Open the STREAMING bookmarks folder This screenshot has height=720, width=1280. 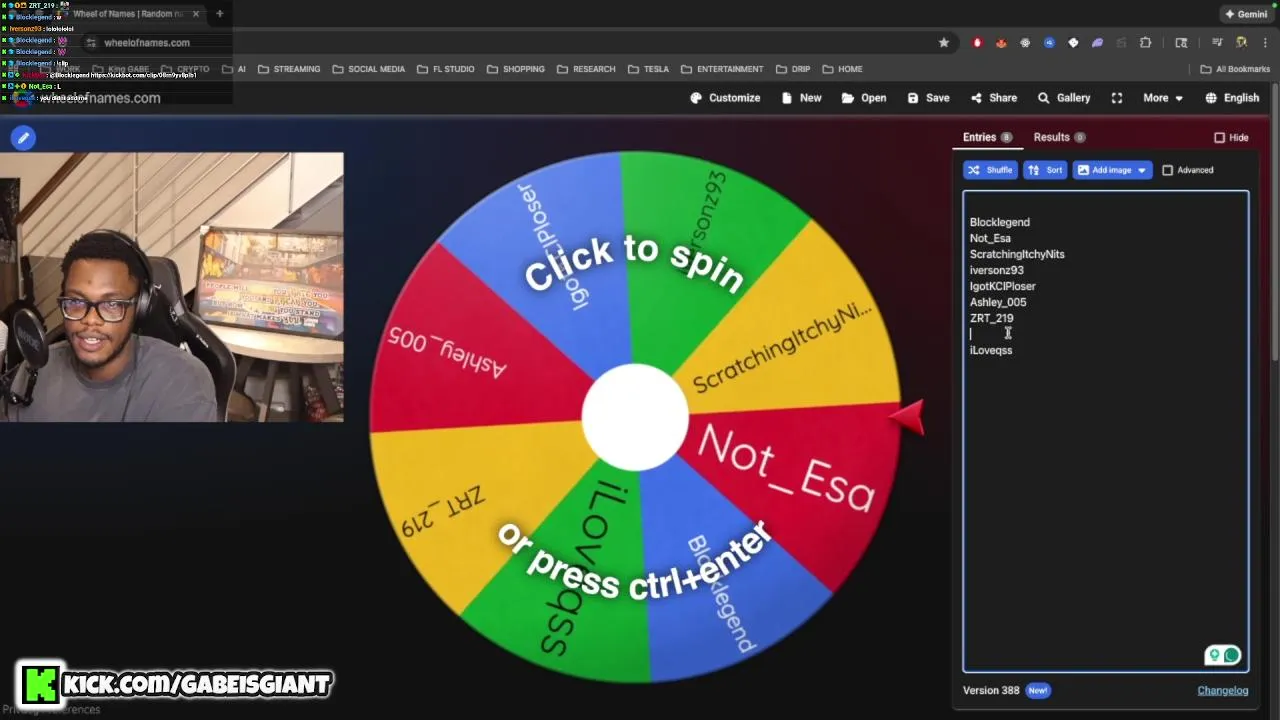pos(289,69)
